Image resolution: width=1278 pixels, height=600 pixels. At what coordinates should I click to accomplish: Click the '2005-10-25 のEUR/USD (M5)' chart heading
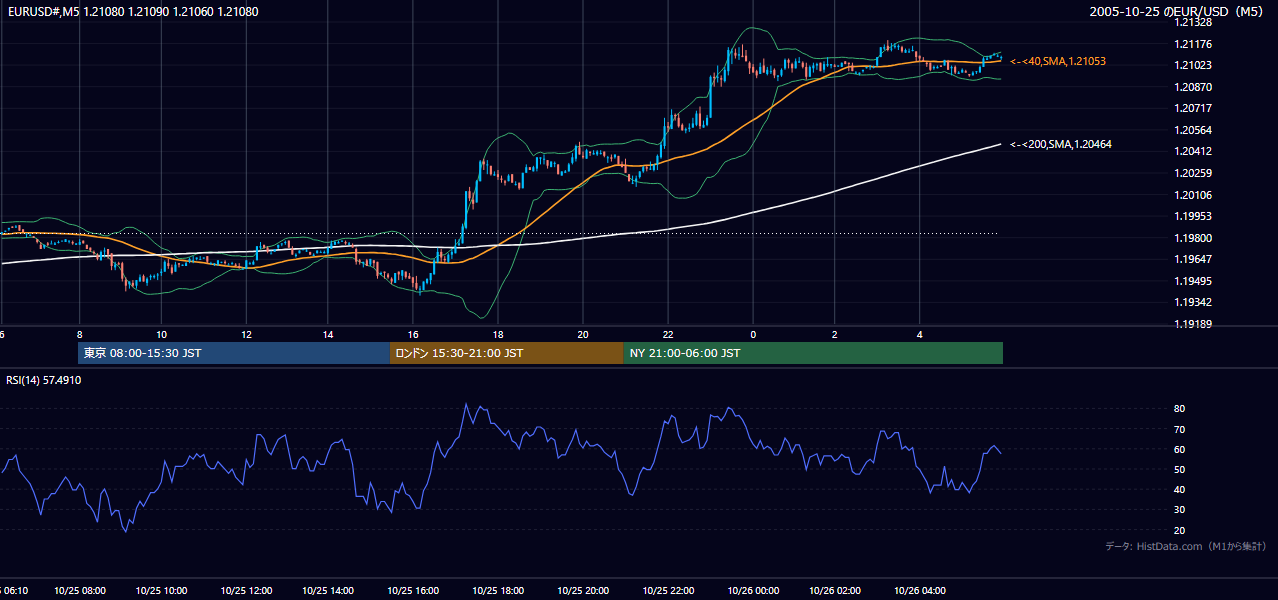[1178, 12]
